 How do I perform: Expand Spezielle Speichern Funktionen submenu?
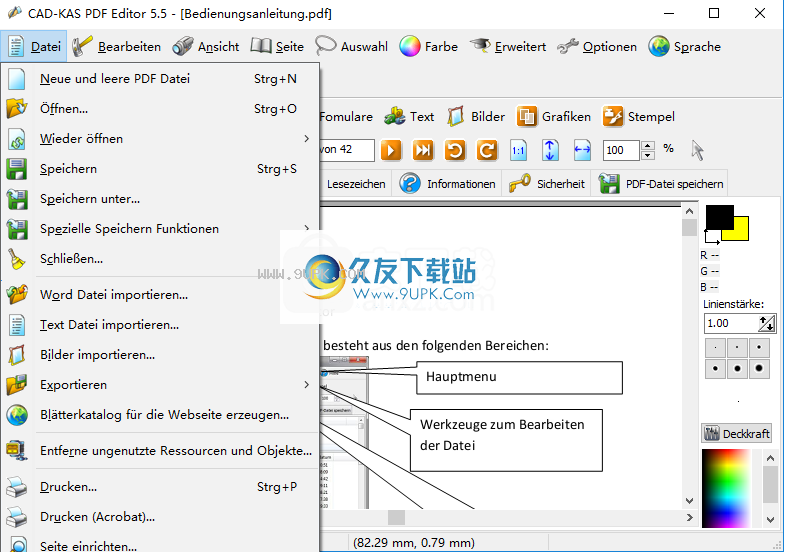(160, 229)
